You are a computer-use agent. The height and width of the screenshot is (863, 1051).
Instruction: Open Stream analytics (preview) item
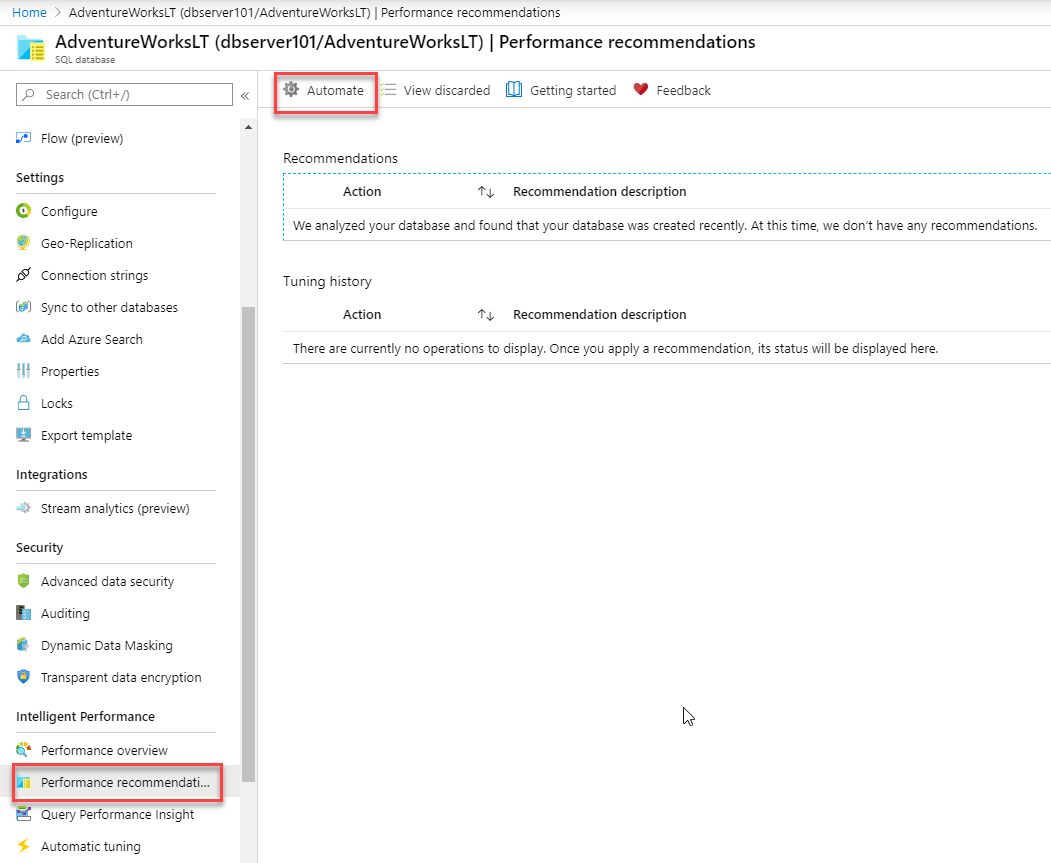pos(115,509)
